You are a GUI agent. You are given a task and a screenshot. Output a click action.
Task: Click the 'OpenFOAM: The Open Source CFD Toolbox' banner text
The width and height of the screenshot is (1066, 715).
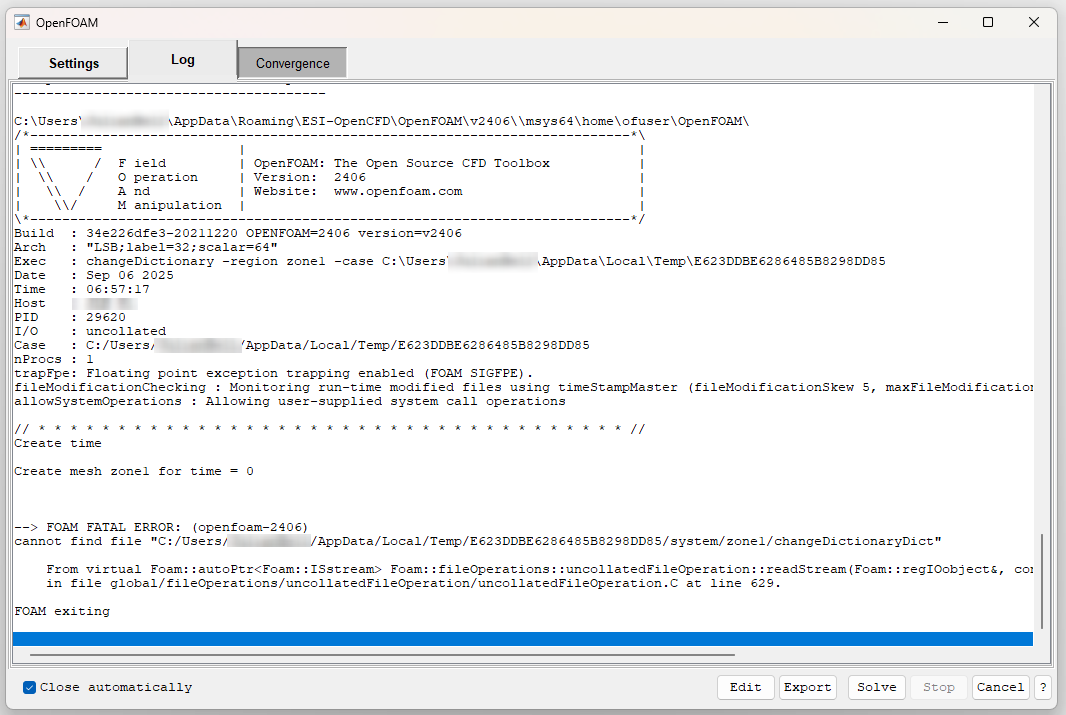tap(402, 164)
